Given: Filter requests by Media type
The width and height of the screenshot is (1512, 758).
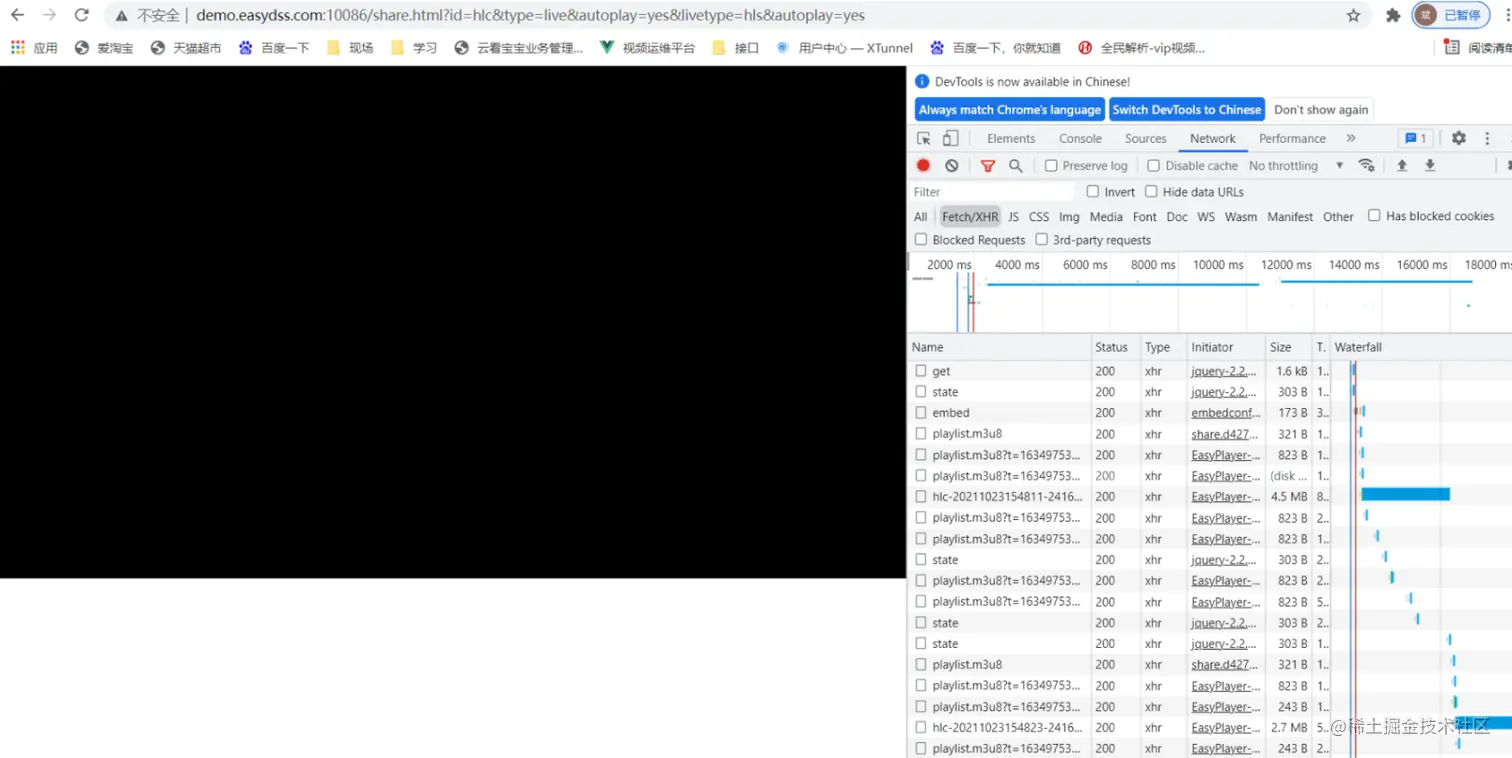Looking at the screenshot, I should coord(1106,216).
